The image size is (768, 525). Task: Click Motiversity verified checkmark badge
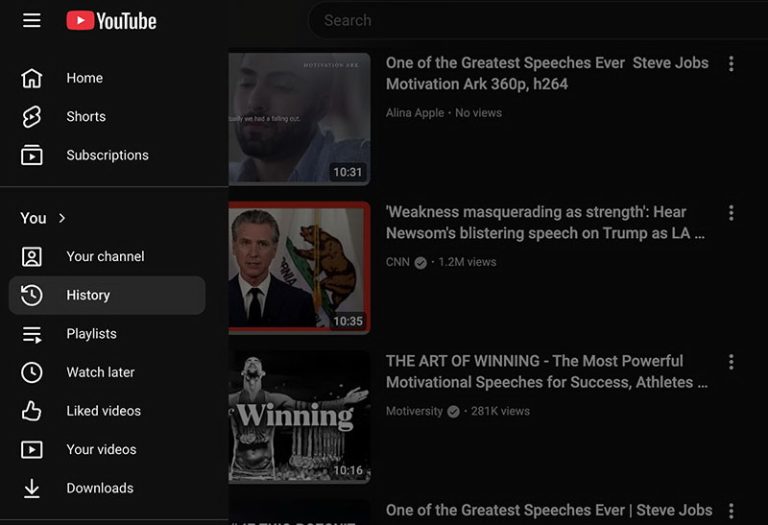pos(454,412)
